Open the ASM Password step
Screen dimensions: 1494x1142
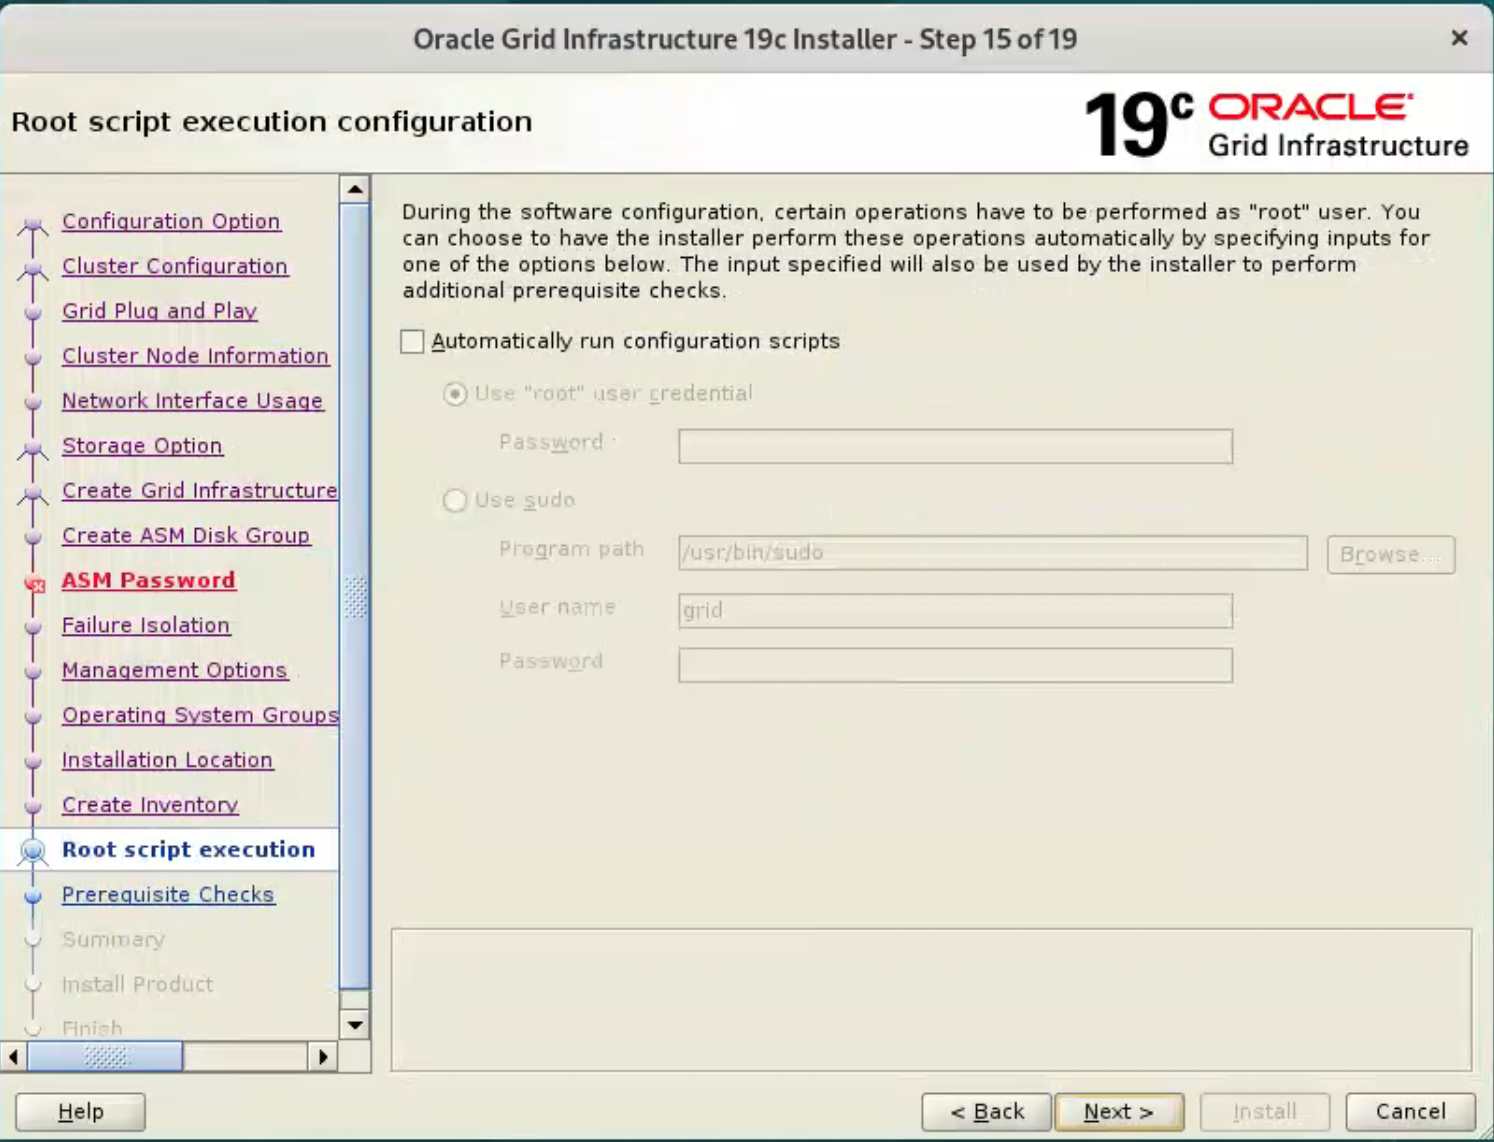[x=148, y=581]
